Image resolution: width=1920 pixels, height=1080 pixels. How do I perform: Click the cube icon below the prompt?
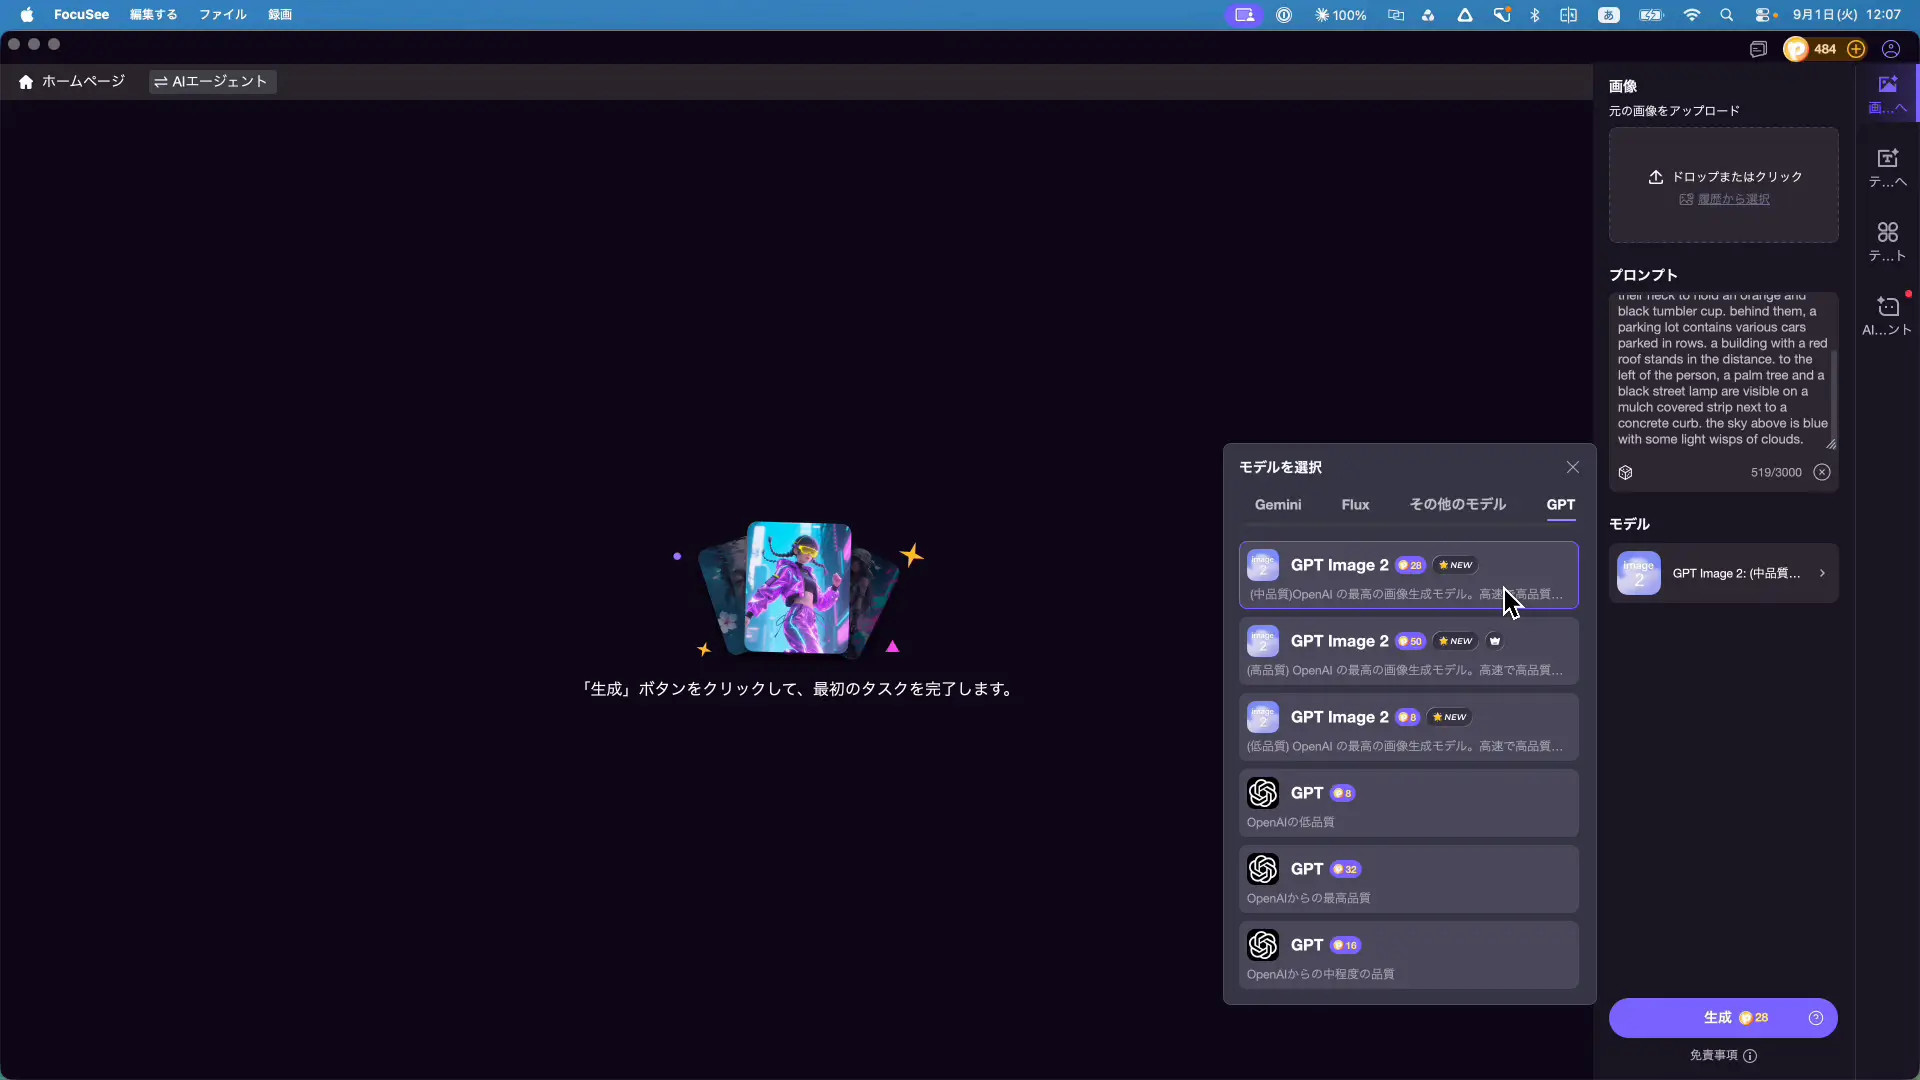[x=1626, y=472]
